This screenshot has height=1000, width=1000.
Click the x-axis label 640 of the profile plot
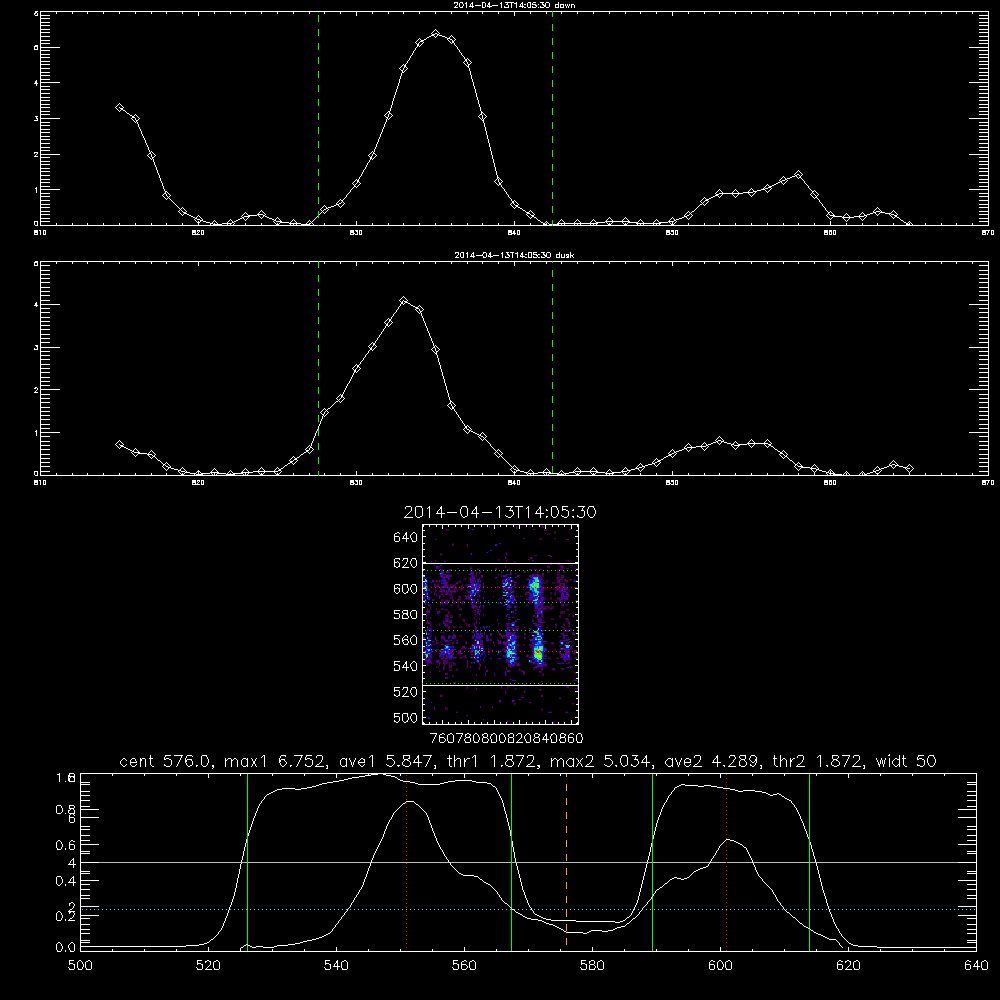[976, 966]
